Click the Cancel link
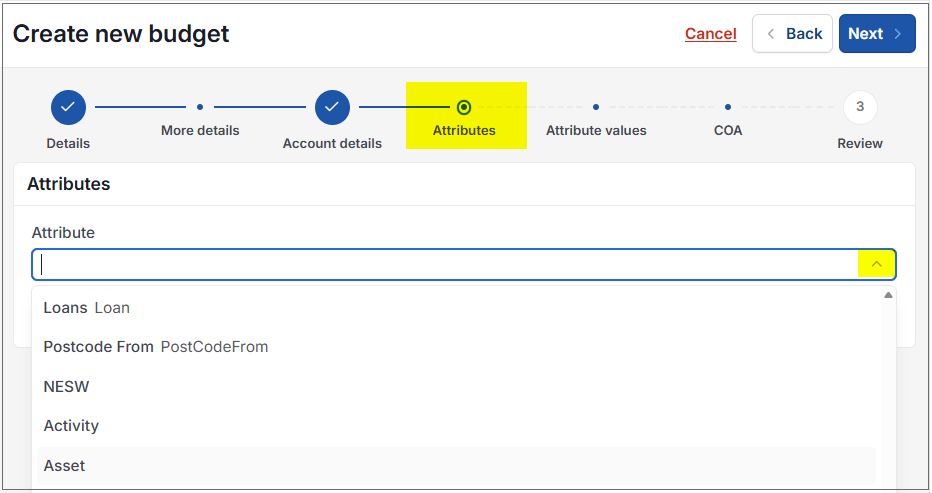932x493 pixels. pyautogui.click(x=711, y=34)
